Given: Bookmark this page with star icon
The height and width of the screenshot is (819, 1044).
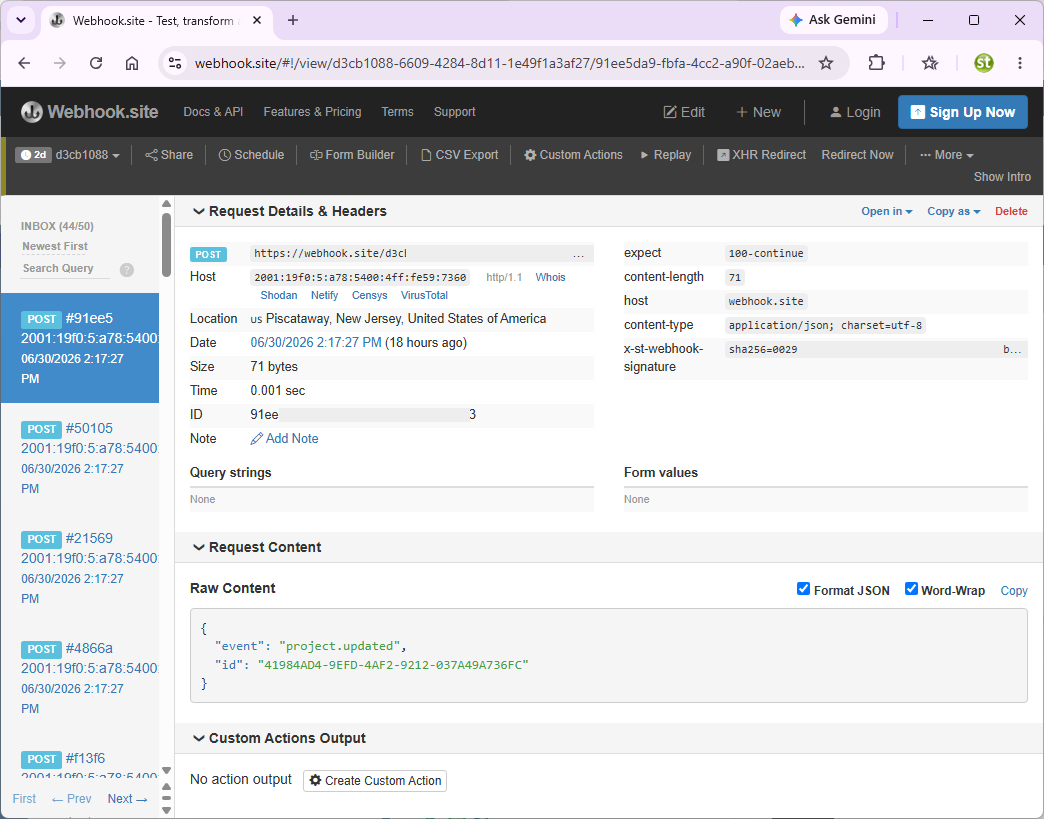Looking at the screenshot, I should (x=826, y=63).
